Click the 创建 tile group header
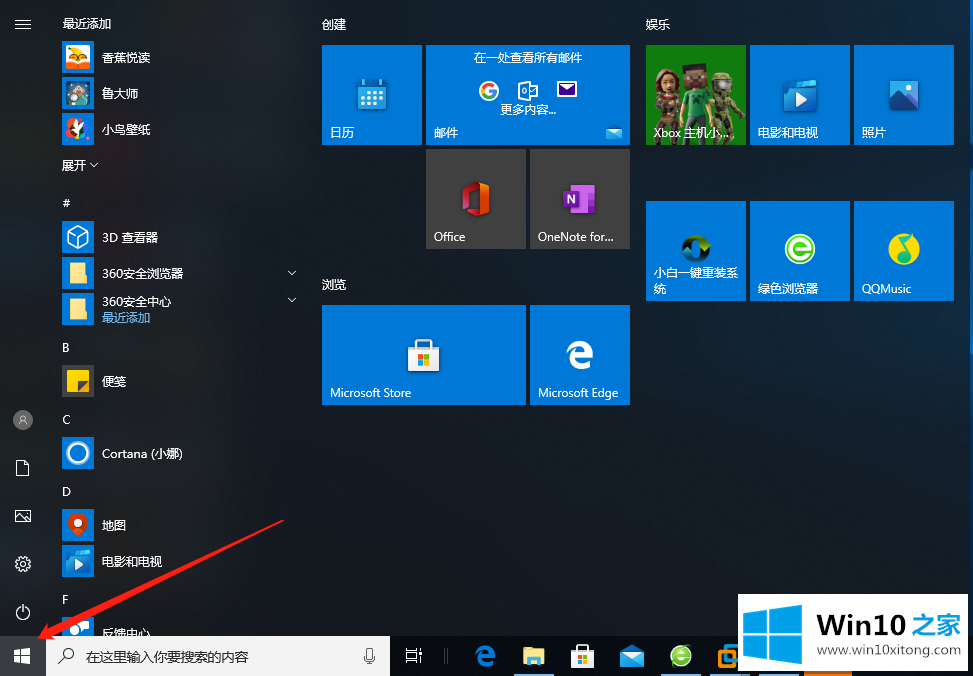 [x=334, y=24]
